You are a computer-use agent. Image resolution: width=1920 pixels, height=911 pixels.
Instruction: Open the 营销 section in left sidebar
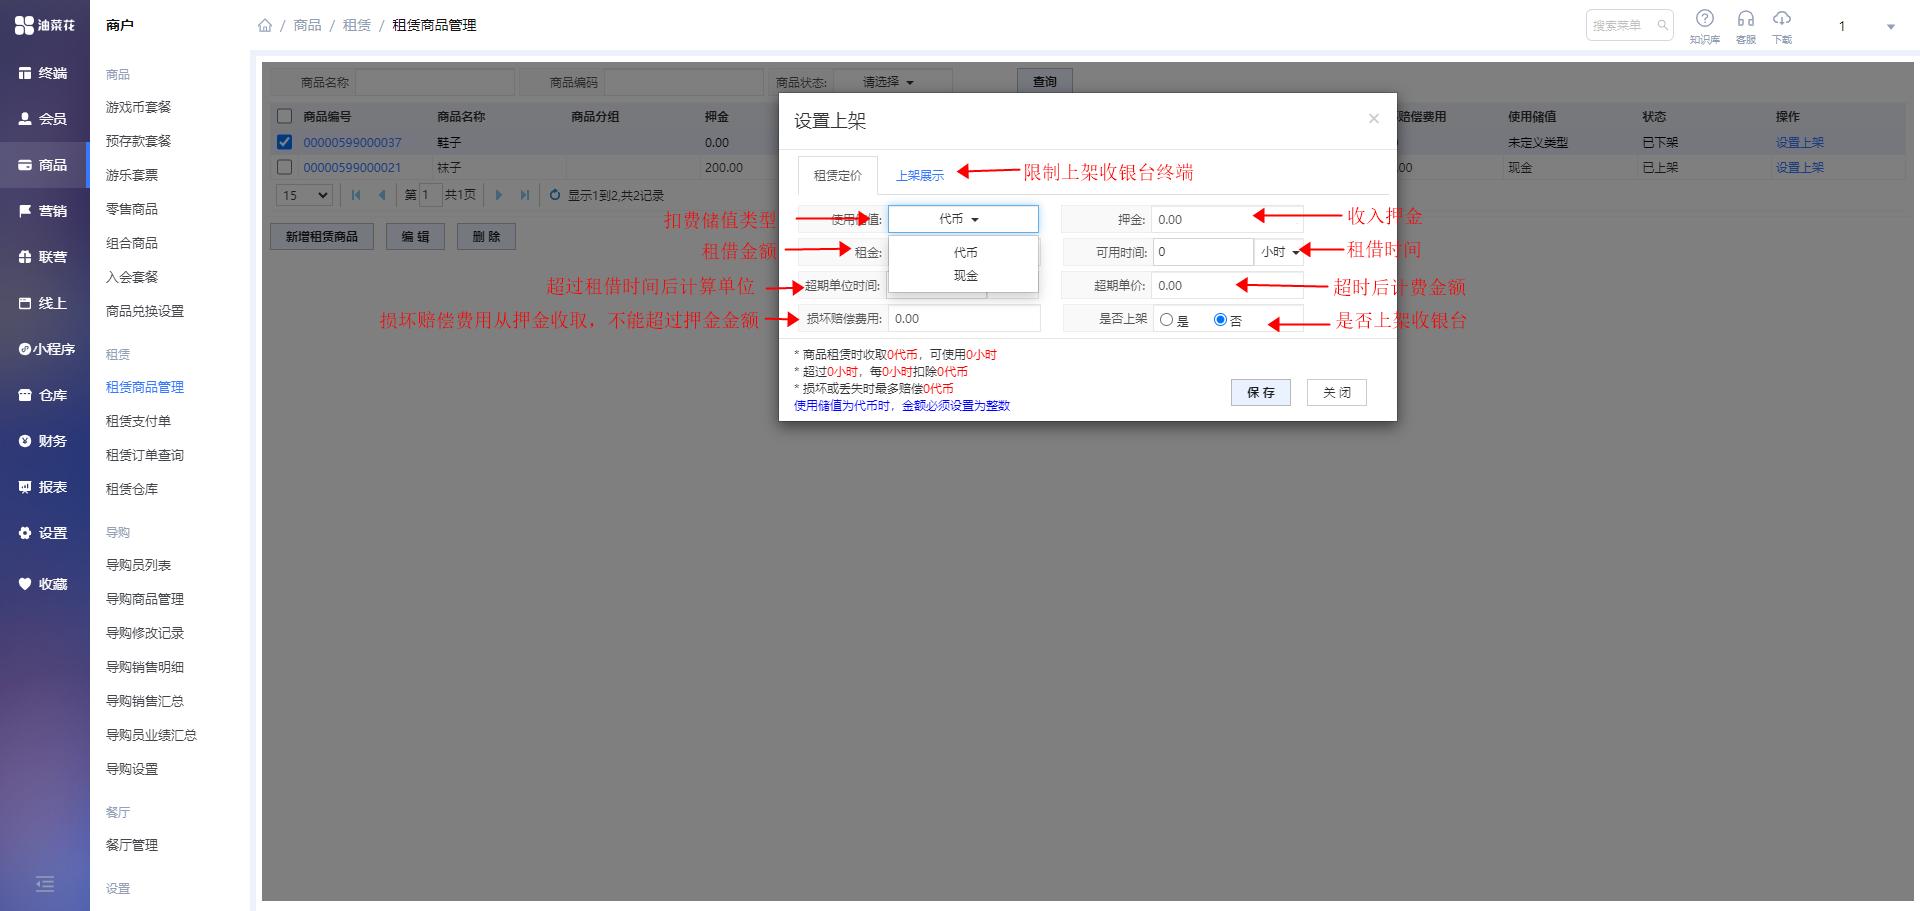44,211
